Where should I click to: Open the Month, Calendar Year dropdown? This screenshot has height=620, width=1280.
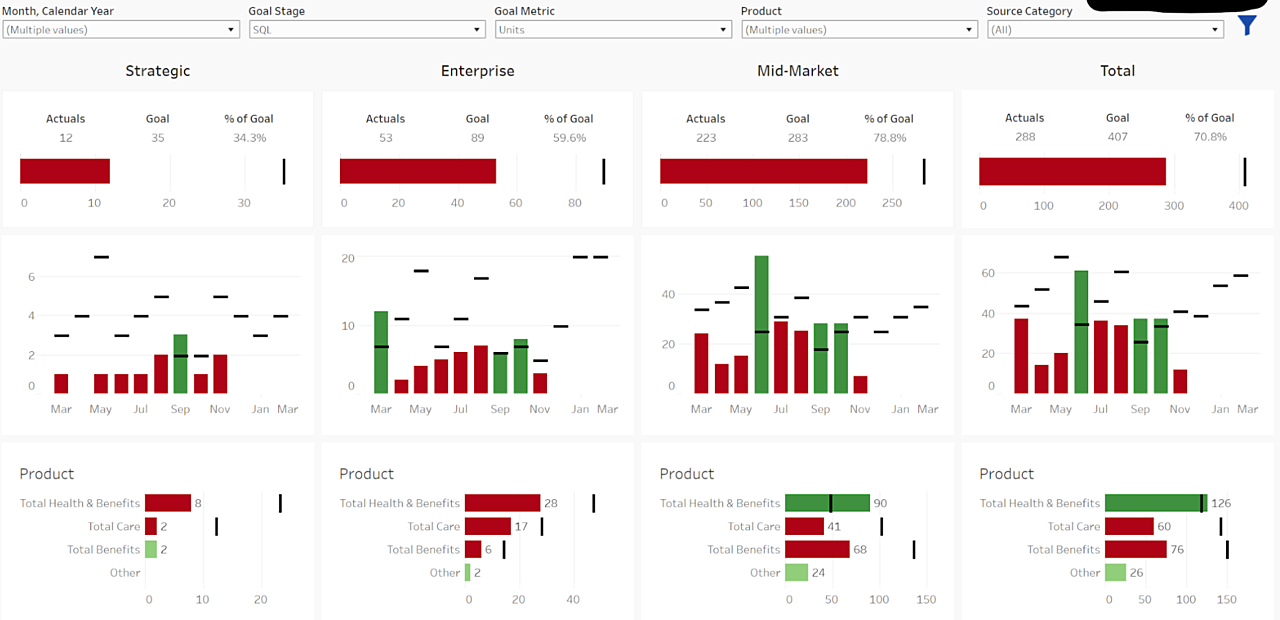(x=120, y=30)
